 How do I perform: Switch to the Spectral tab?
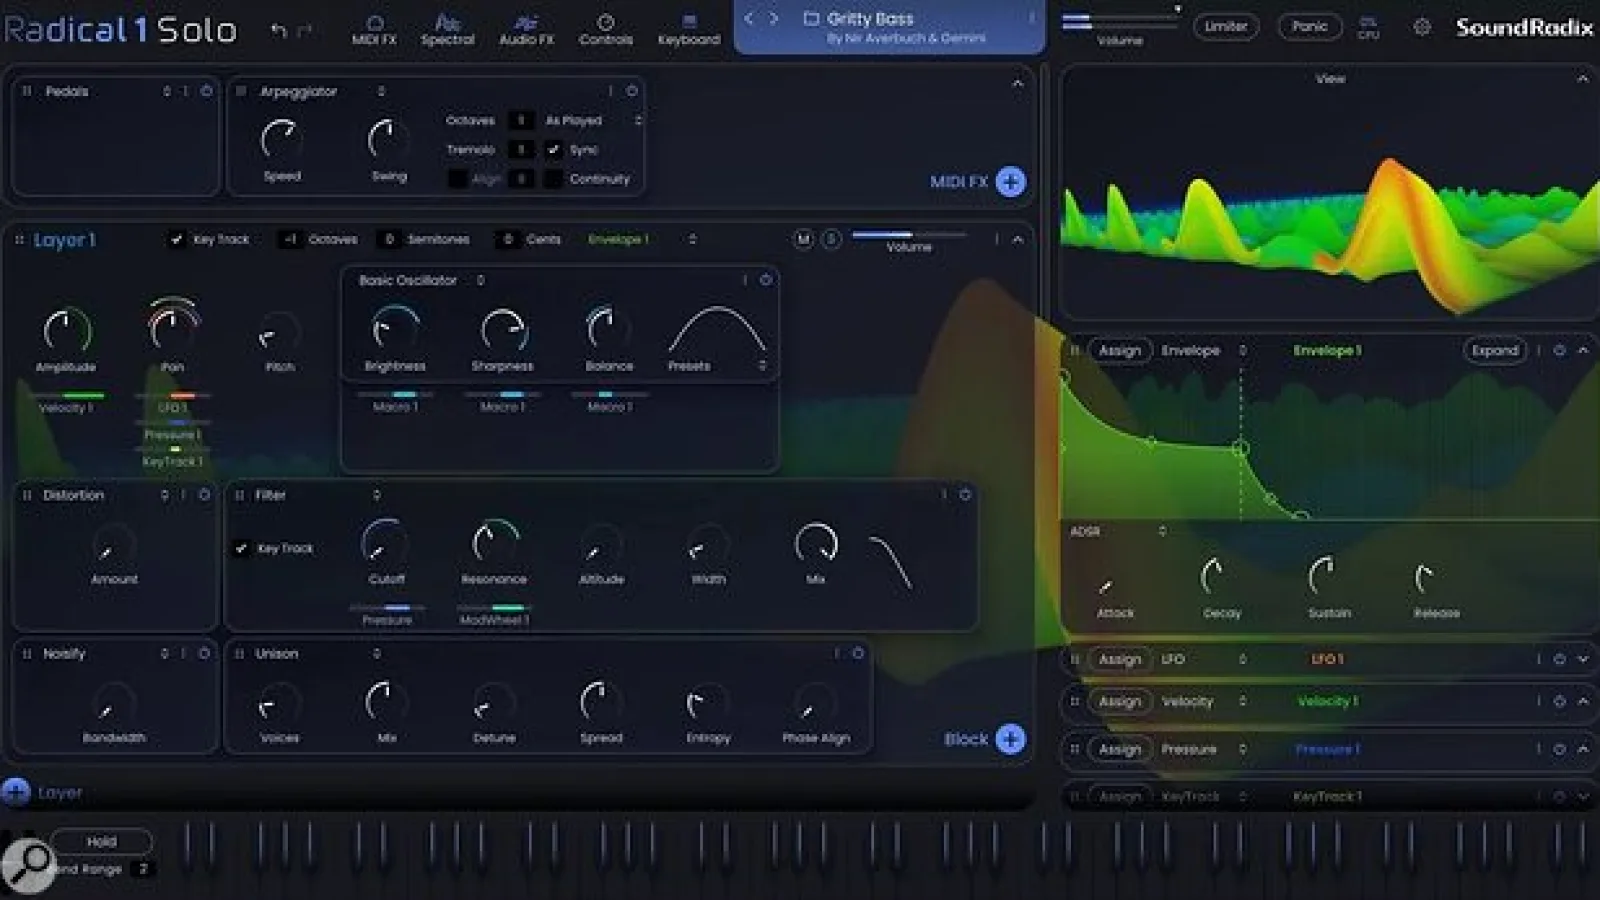pyautogui.click(x=447, y=30)
